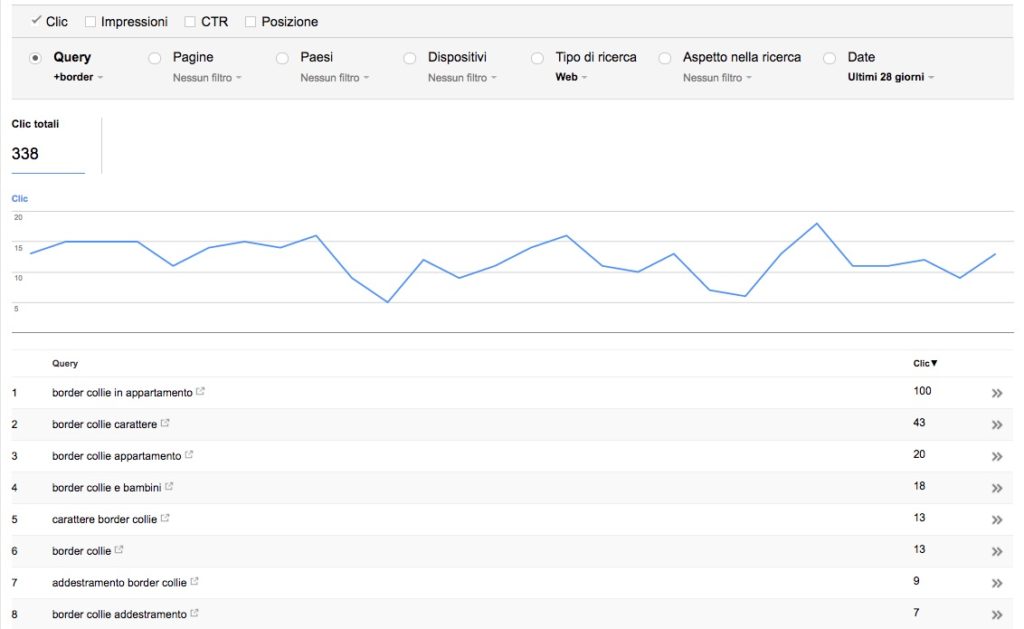Open the '+border' query filter dropdown
The height and width of the screenshot is (629, 1024).
click(78, 77)
